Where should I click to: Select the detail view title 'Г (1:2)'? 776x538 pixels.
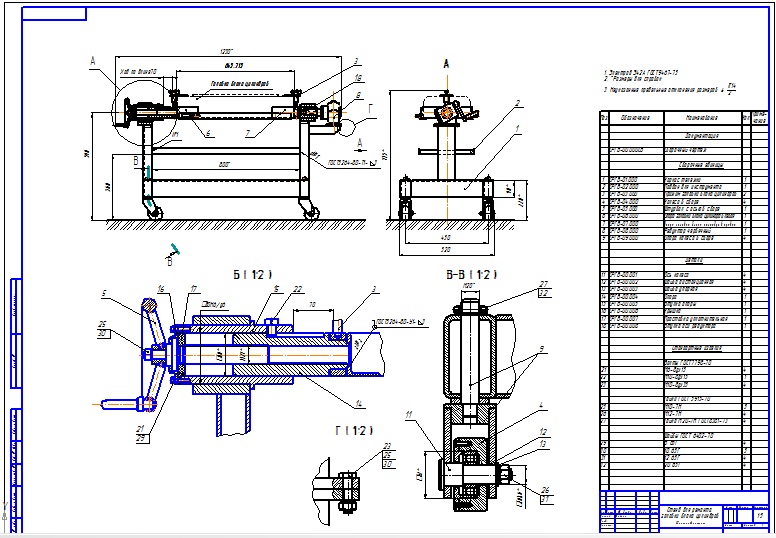[354, 431]
